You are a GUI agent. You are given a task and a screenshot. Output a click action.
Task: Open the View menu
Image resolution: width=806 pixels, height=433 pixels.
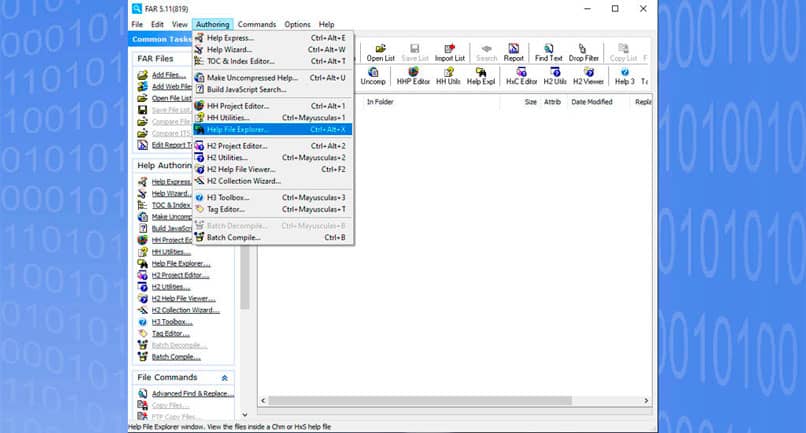point(179,24)
